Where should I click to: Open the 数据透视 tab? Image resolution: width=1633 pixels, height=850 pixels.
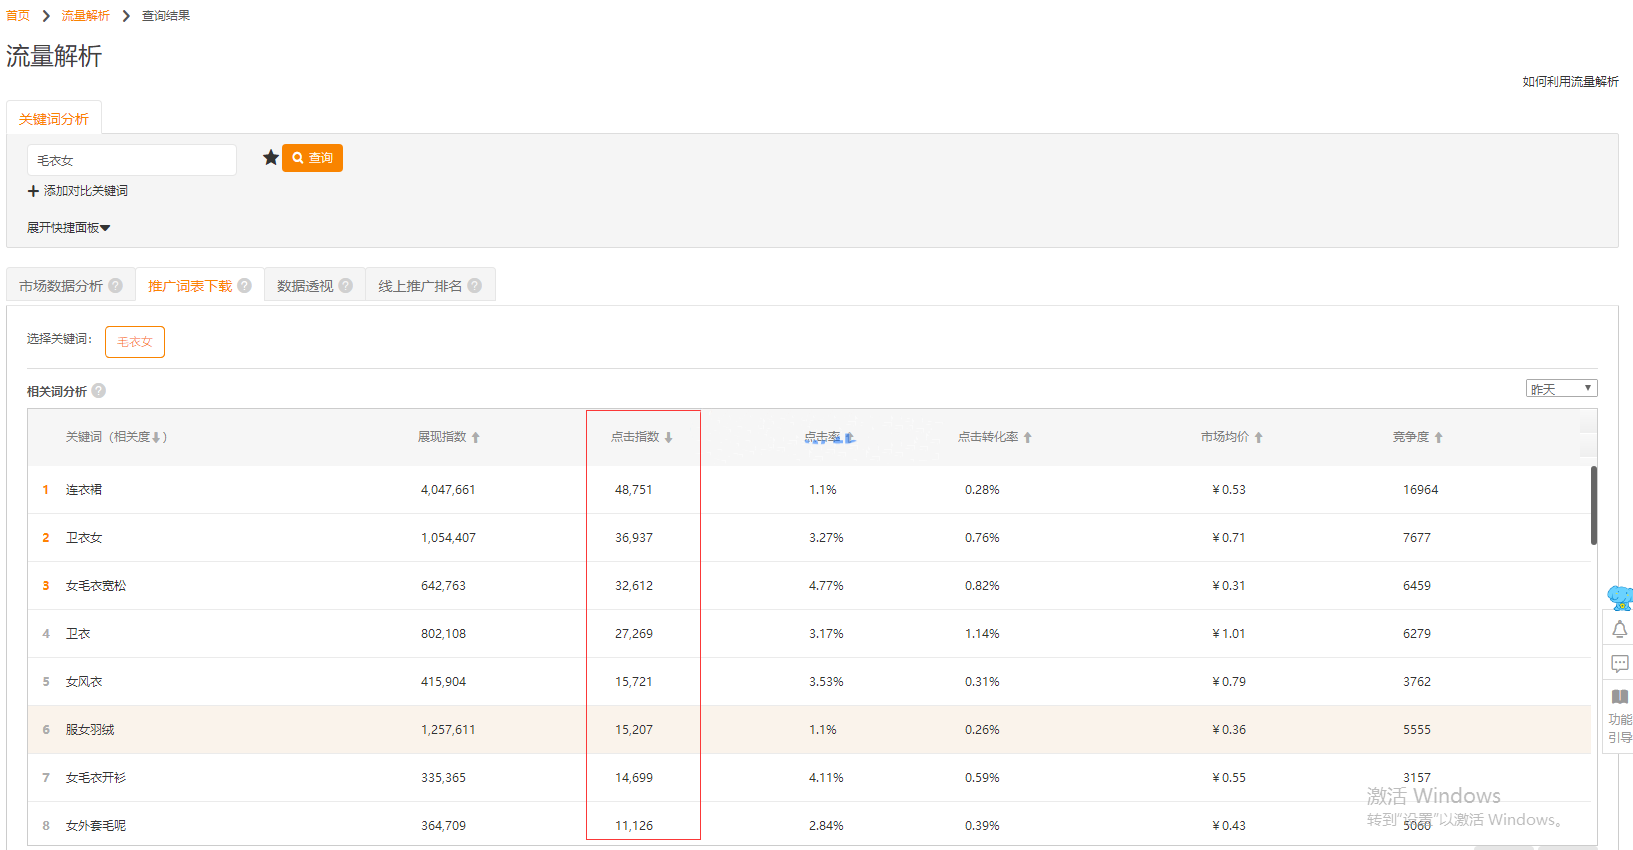pyautogui.click(x=305, y=286)
